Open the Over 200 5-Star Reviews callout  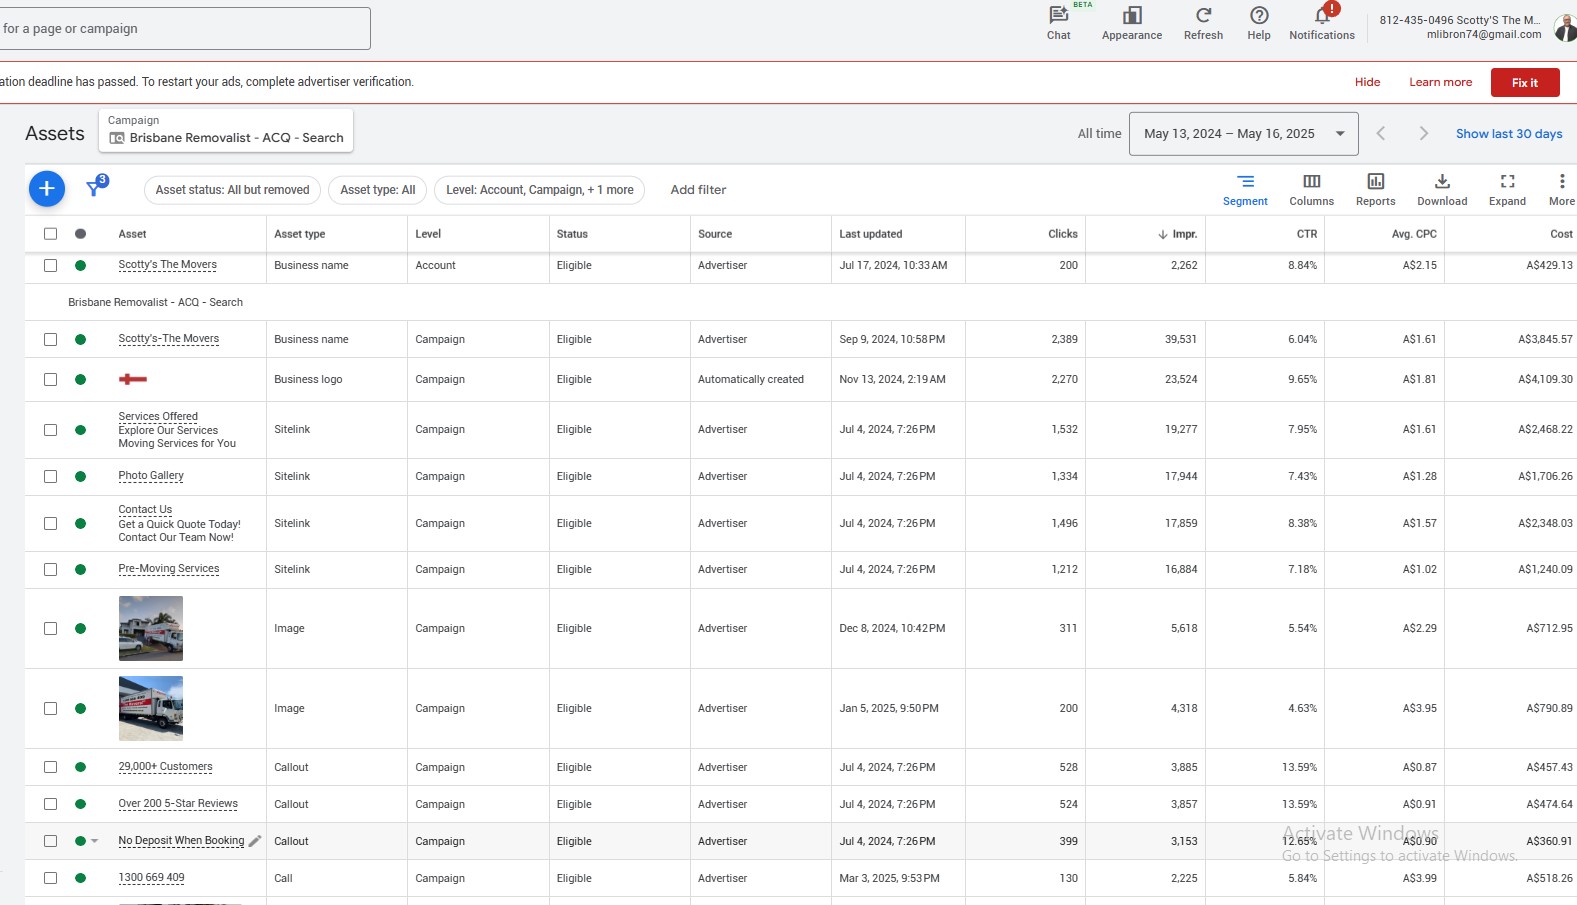pyautogui.click(x=178, y=804)
